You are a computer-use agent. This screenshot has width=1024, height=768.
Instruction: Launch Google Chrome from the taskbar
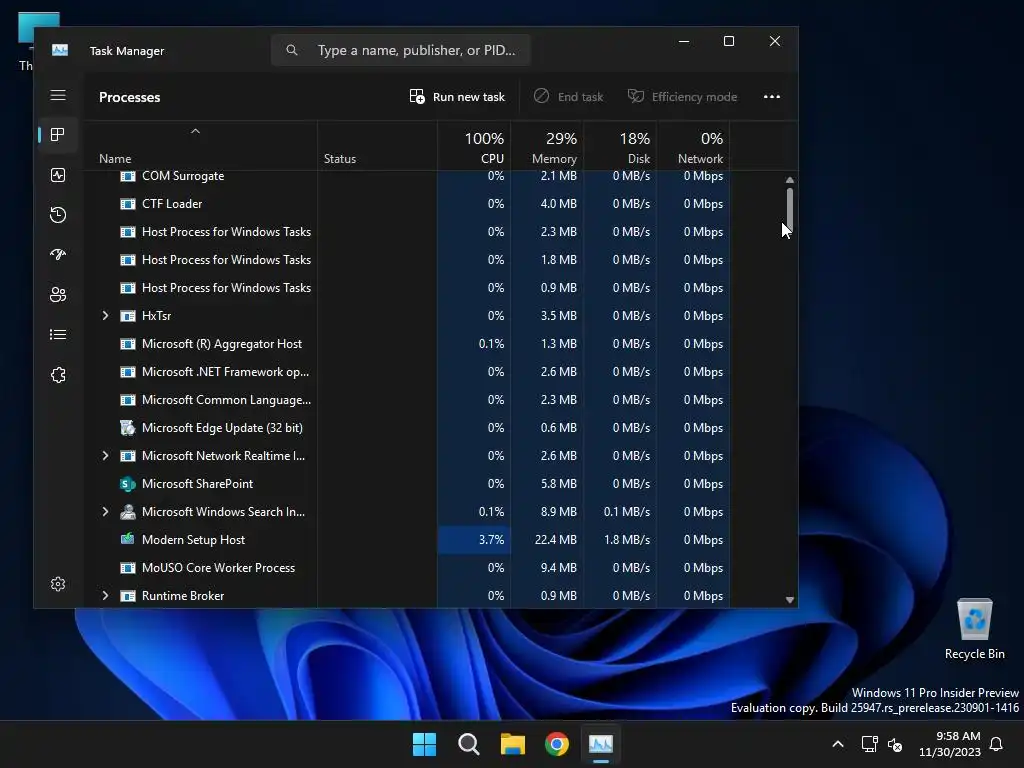[557, 744]
